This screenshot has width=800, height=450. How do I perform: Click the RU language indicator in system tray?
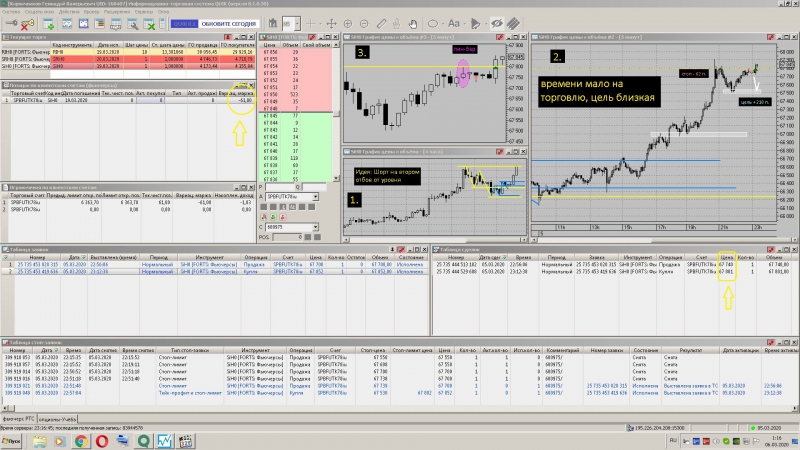click(x=673, y=440)
